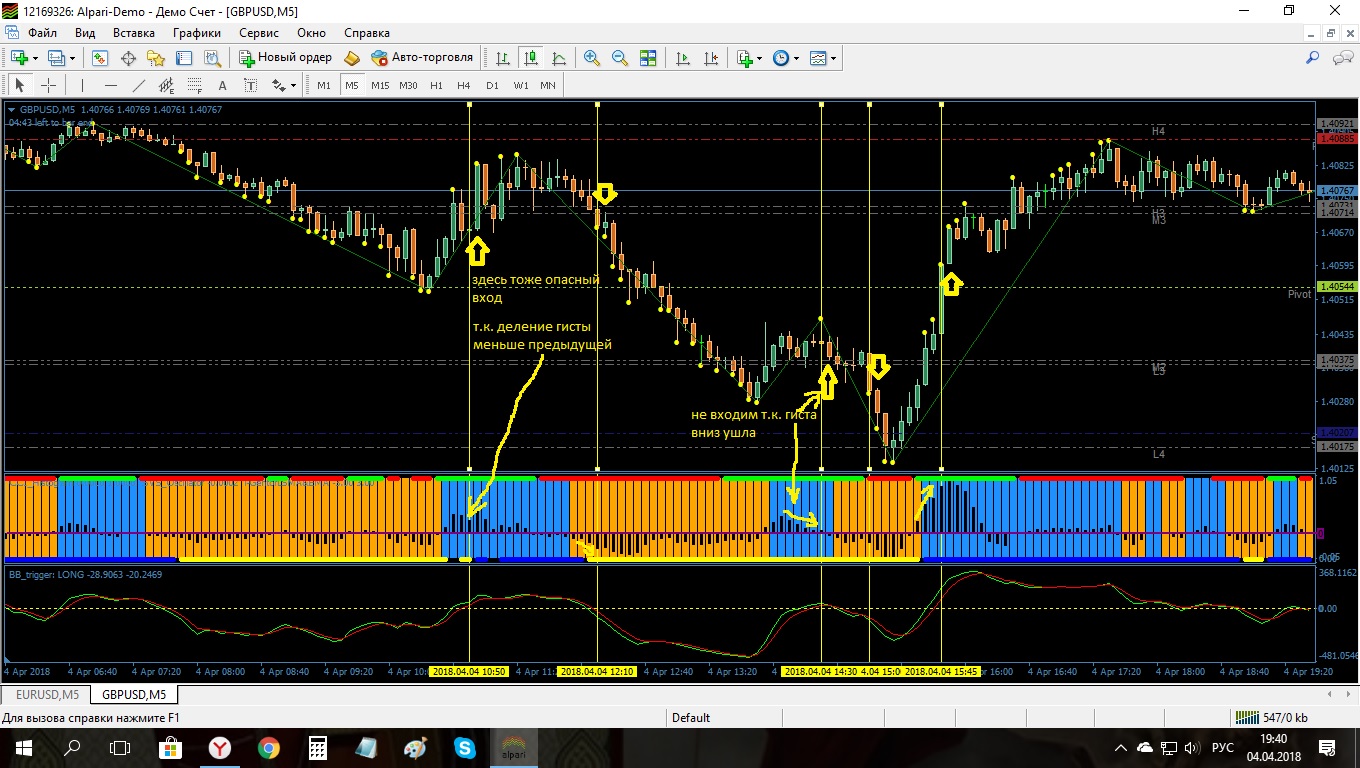Select the trendline tool
Screen dimensions: 1360x768
(x=139, y=85)
